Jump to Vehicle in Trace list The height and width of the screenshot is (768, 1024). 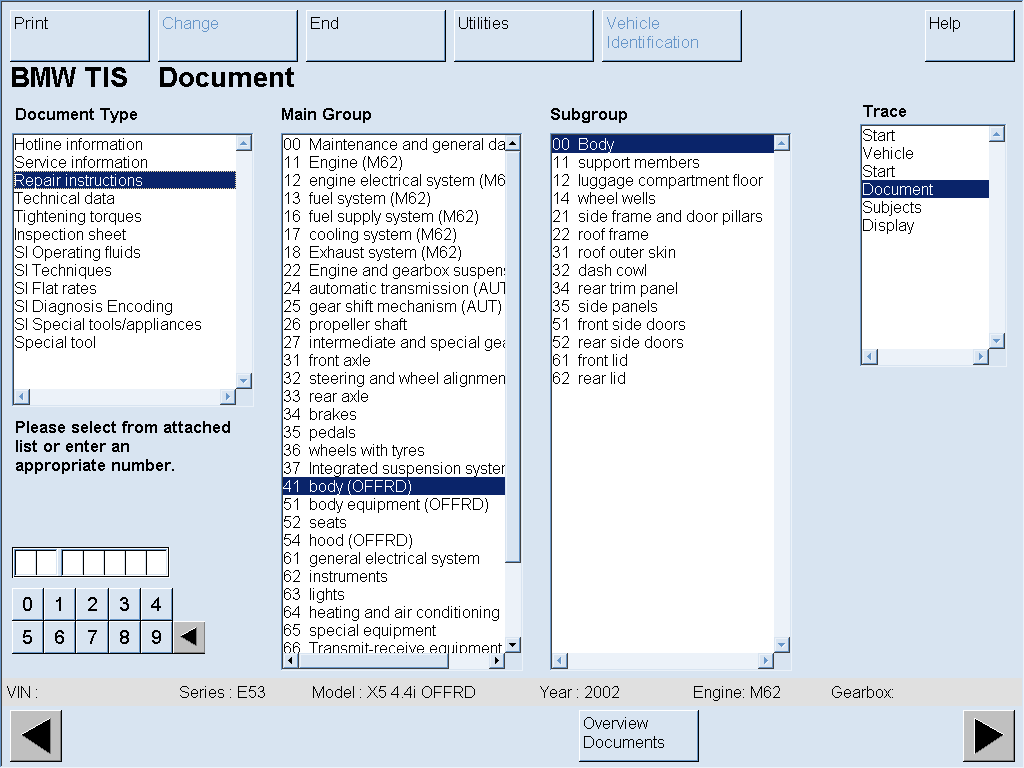coord(888,153)
